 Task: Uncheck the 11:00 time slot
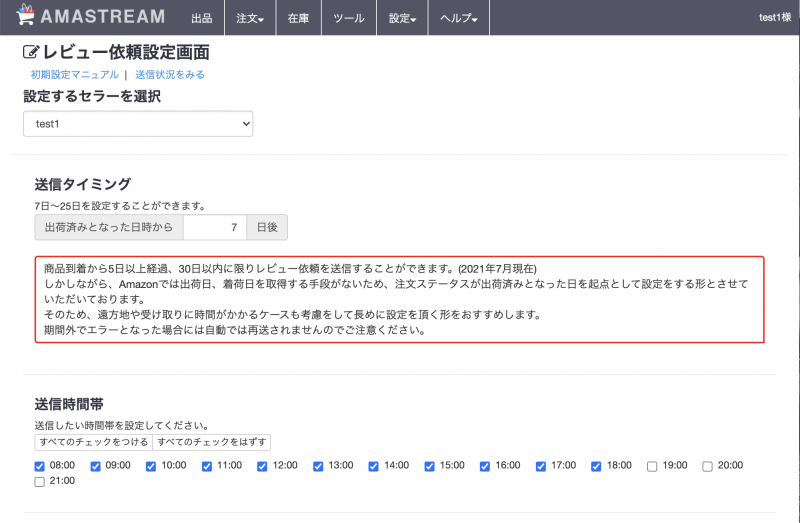207,466
